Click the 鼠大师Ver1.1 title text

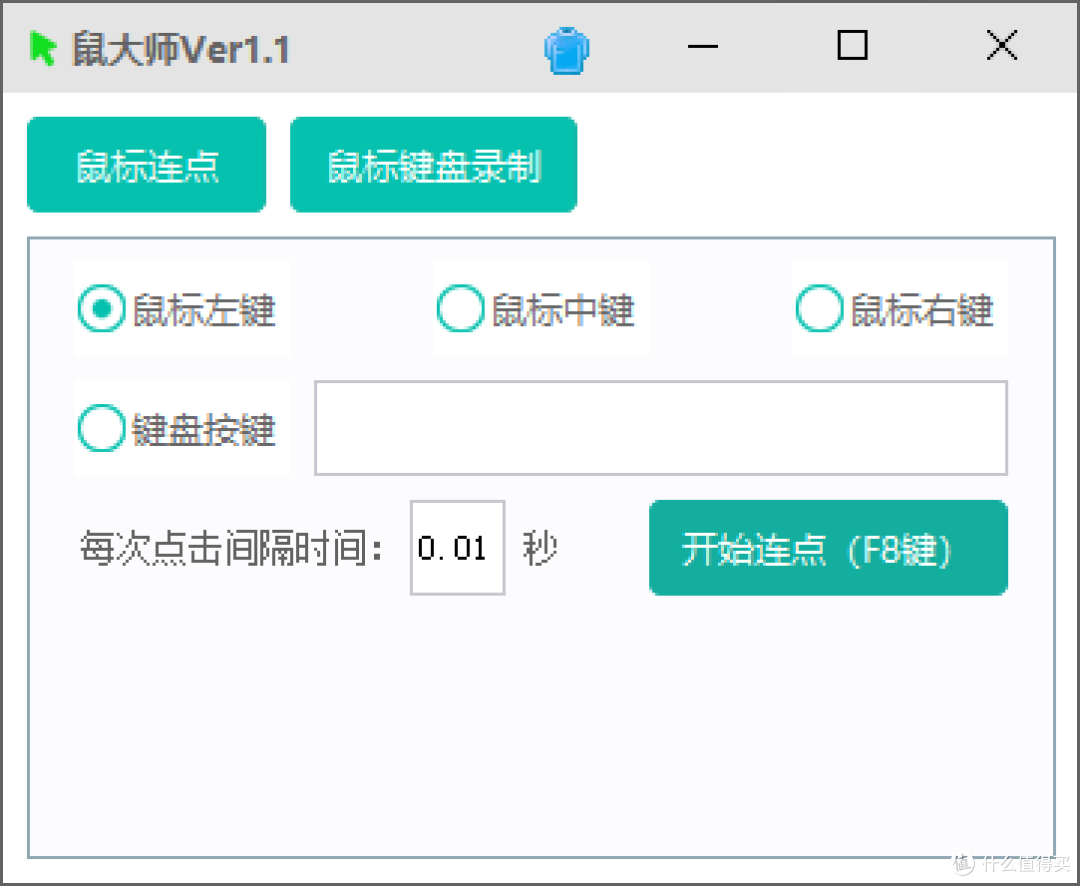pyautogui.click(x=180, y=49)
